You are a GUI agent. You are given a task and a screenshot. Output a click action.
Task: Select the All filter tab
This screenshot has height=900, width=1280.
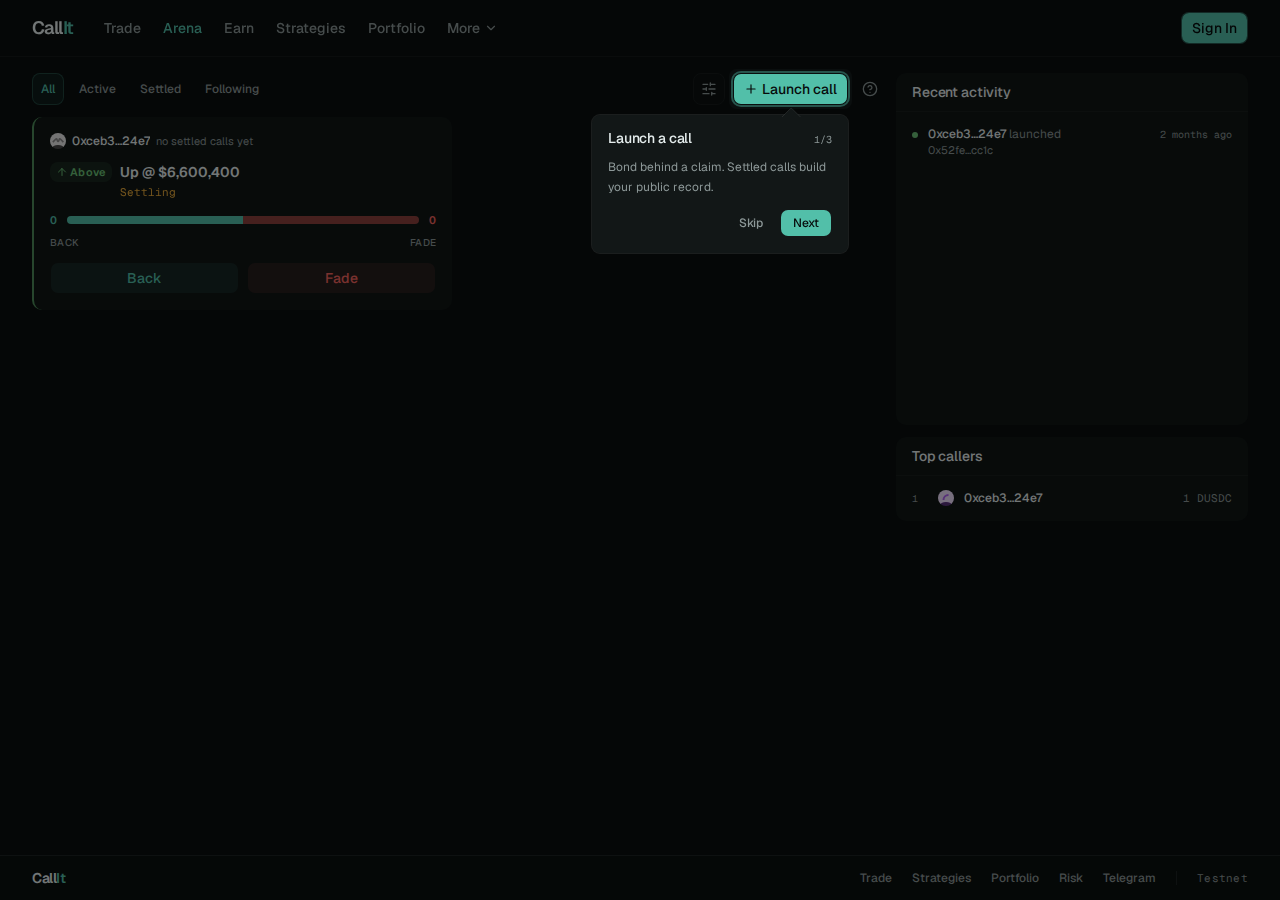[x=48, y=89]
